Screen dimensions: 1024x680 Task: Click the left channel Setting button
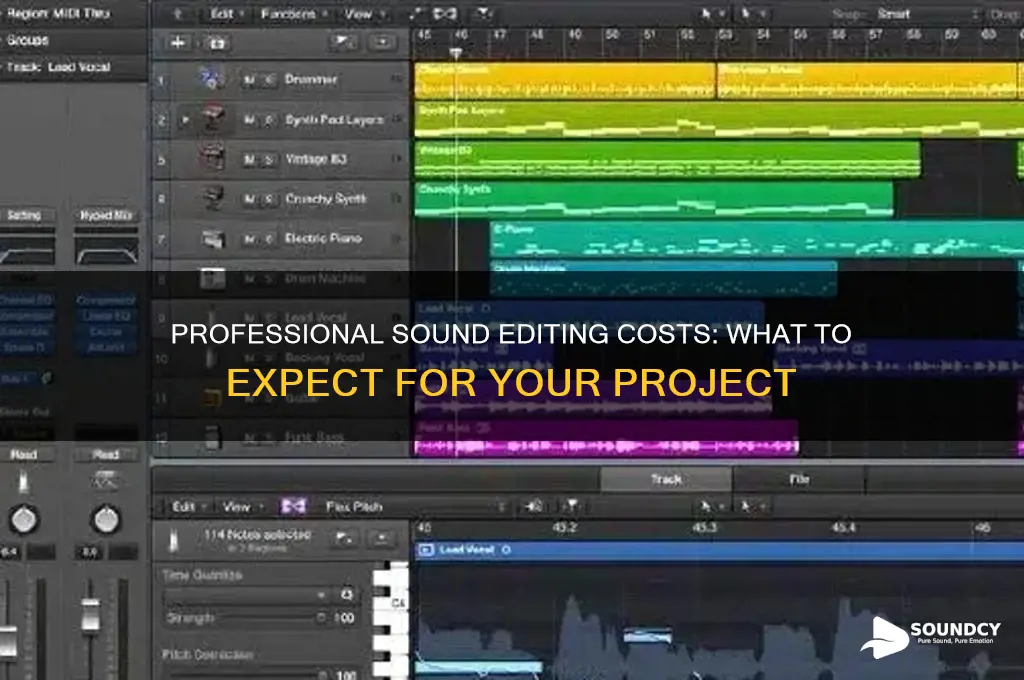[x=24, y=215]
